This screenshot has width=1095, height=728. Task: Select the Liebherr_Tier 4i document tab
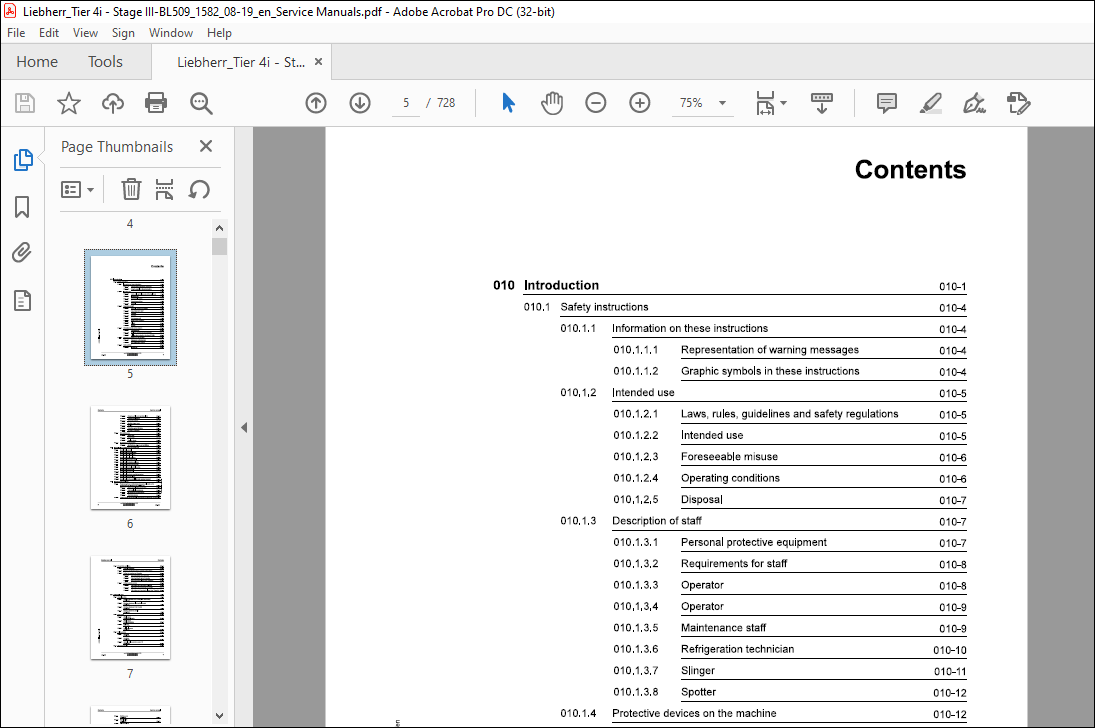(241, 62)
